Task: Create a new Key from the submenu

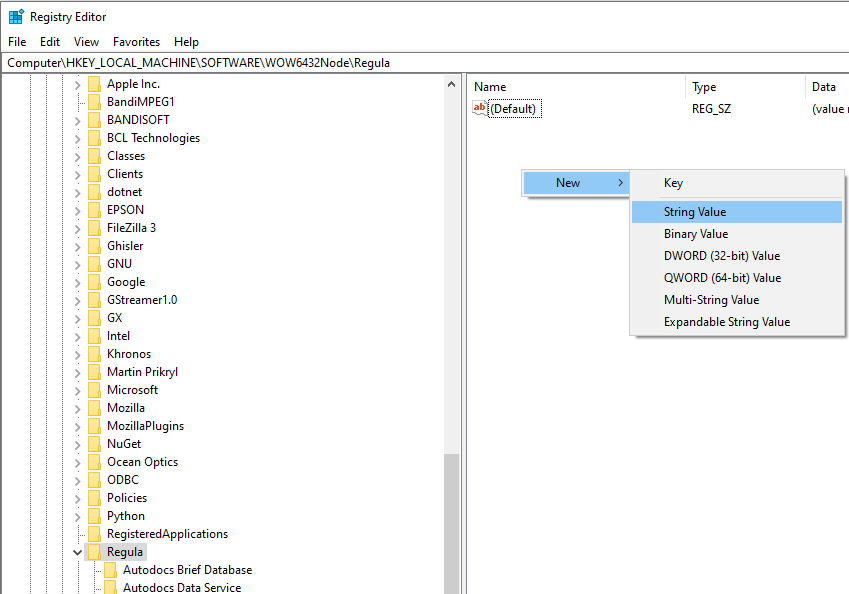Action: pyautogui.click(x=673, y=183)
